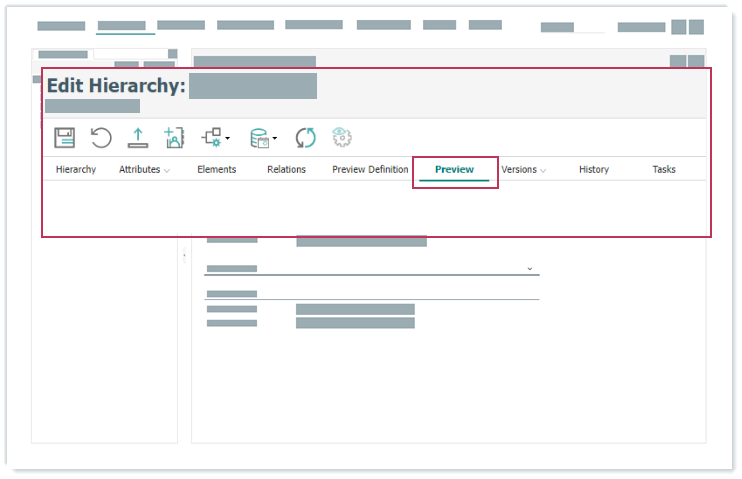Screen dimensions: 742x479
Task: Select the Preview tab
Action: click(x=454, y=170)
